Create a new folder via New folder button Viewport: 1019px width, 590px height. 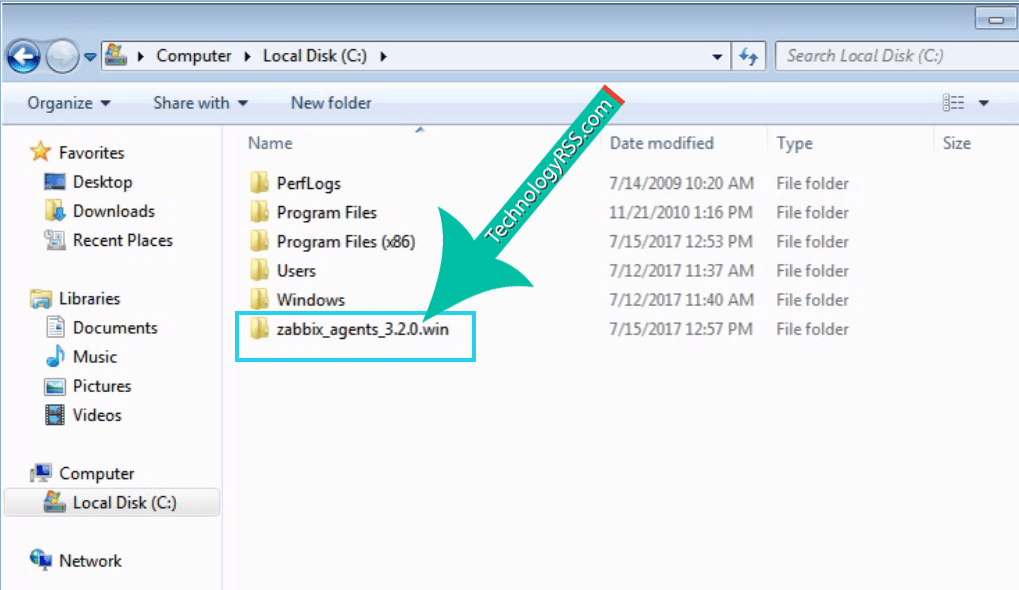click(330, 103)
